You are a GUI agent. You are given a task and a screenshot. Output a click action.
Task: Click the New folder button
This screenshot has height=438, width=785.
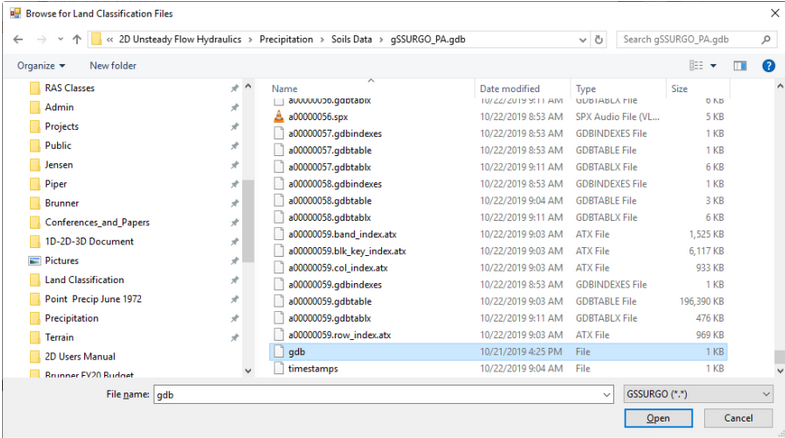click(113, 66)
